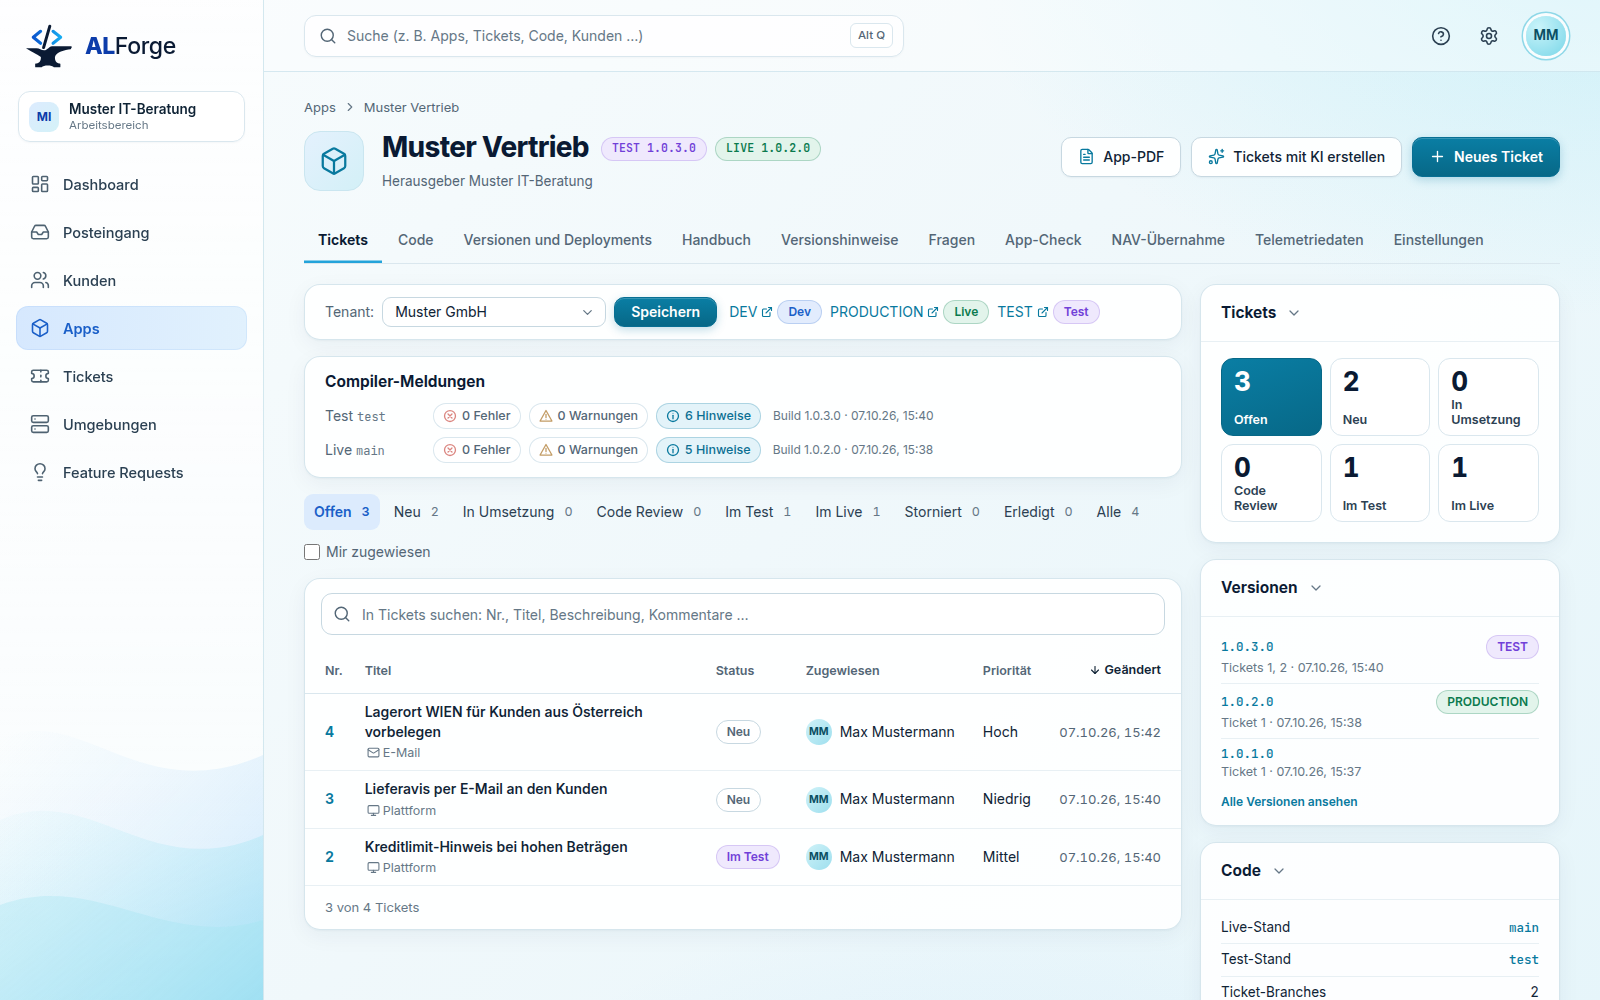Viewport: 1600px width, 1000px height.
Task: Open settings gear icon in header
Action: coord(1489,36)
